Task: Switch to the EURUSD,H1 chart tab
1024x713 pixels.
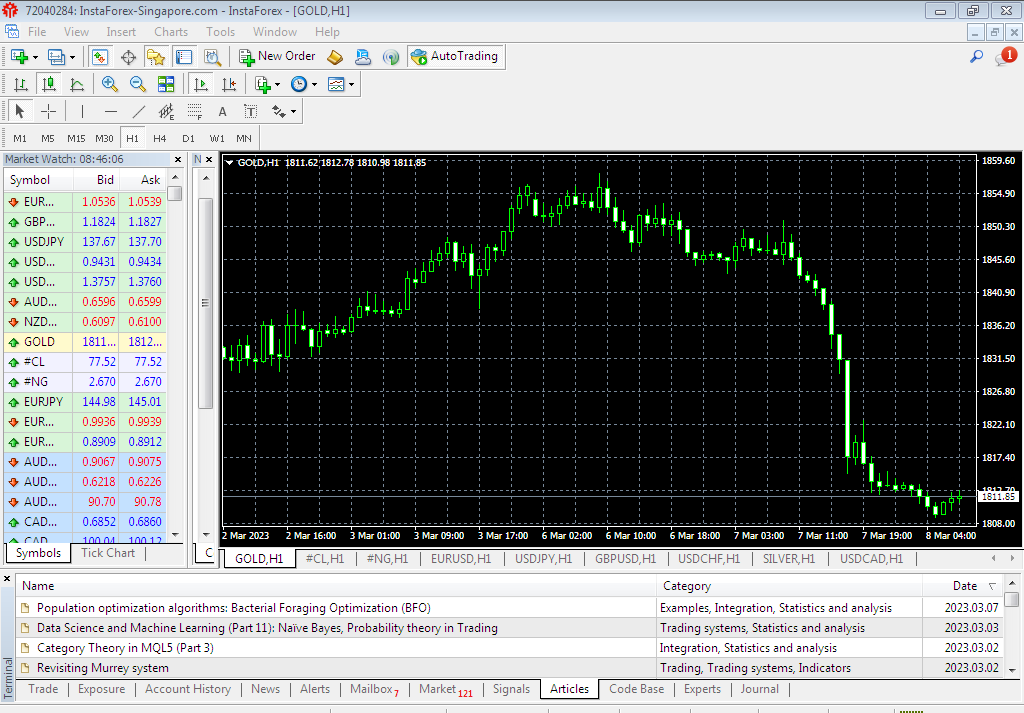Action: click(460, 559)
